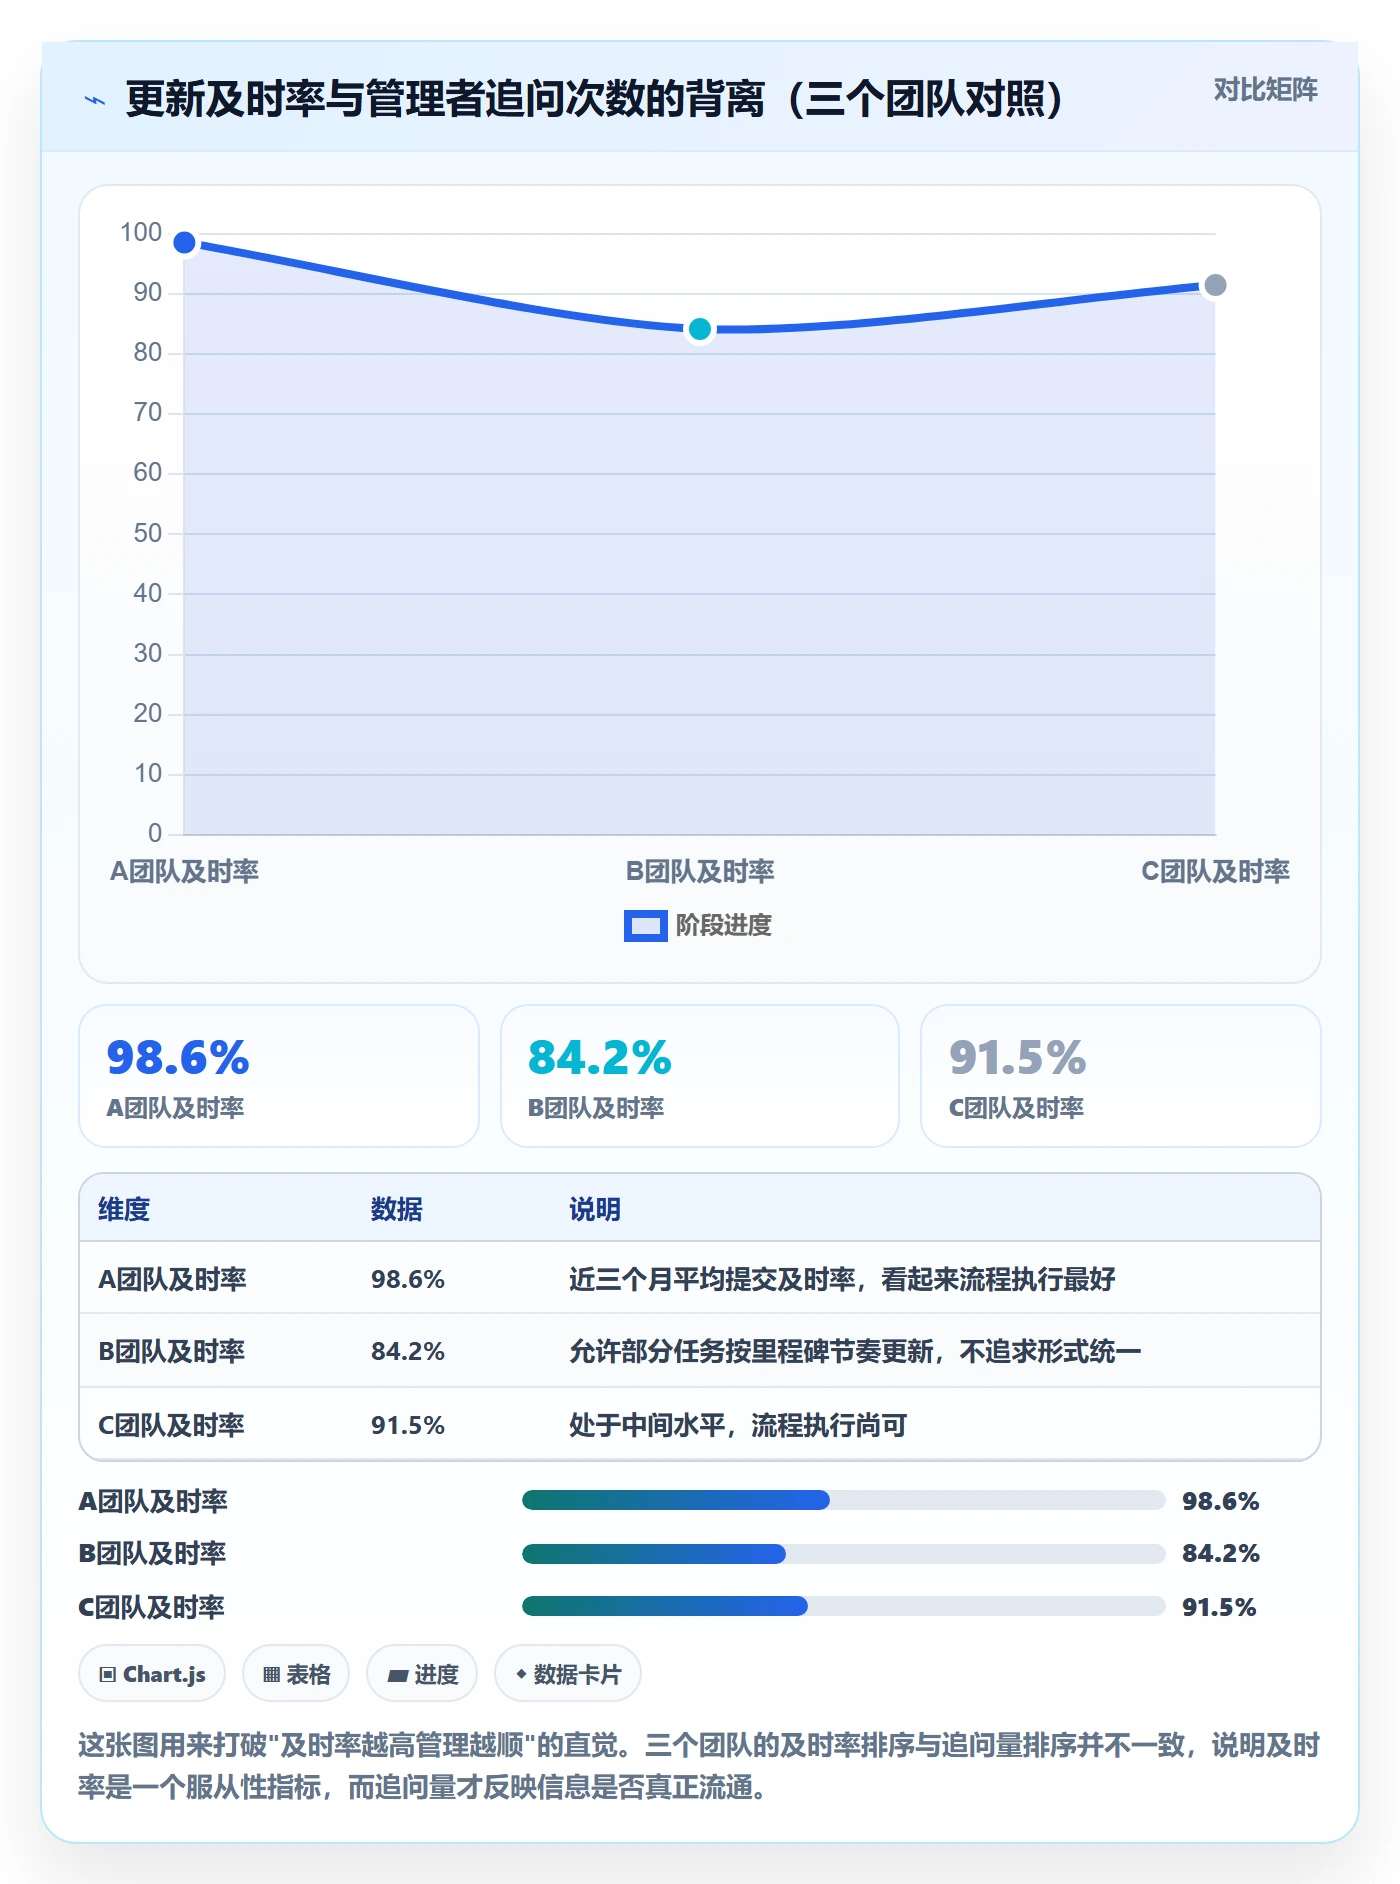The width and height of the screenshot is (1400, 1884).
Task: Click the 98.6% value beside progress bar
Action: click(1220, 1501)
